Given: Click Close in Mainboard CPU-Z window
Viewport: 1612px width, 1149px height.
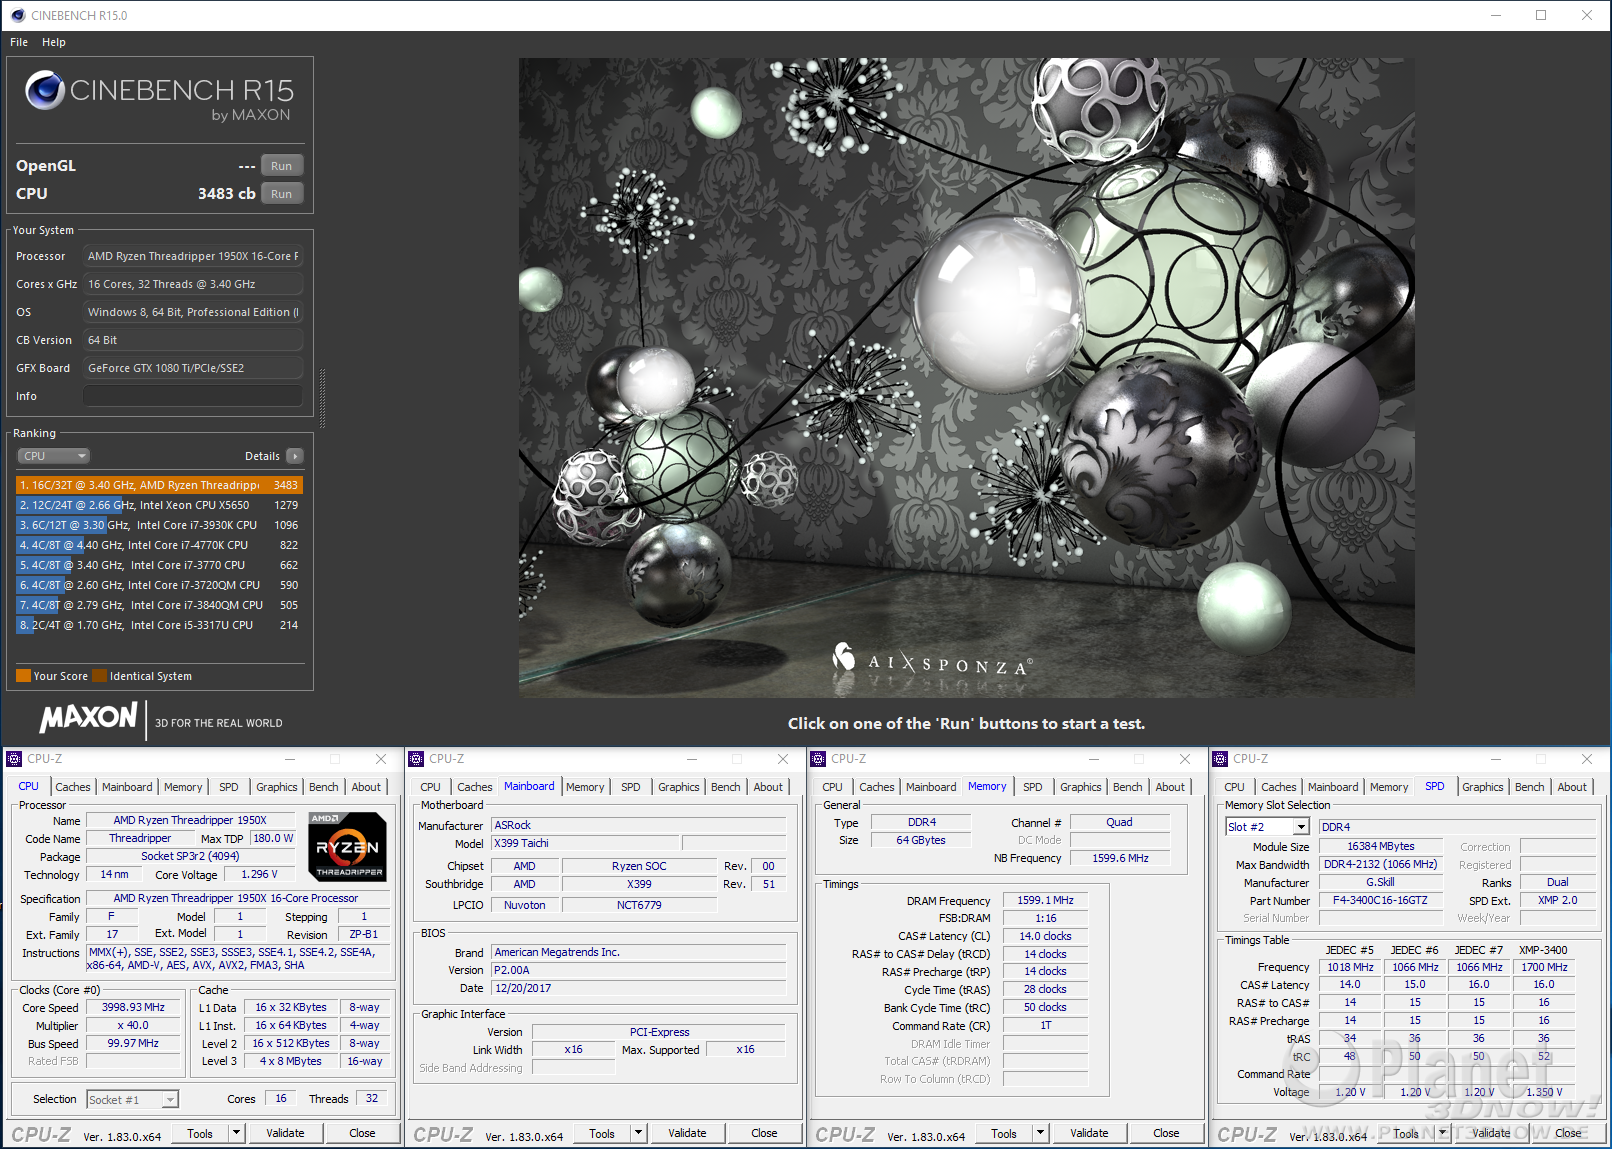Looking at the screenshot, I should coord(765,1133).
